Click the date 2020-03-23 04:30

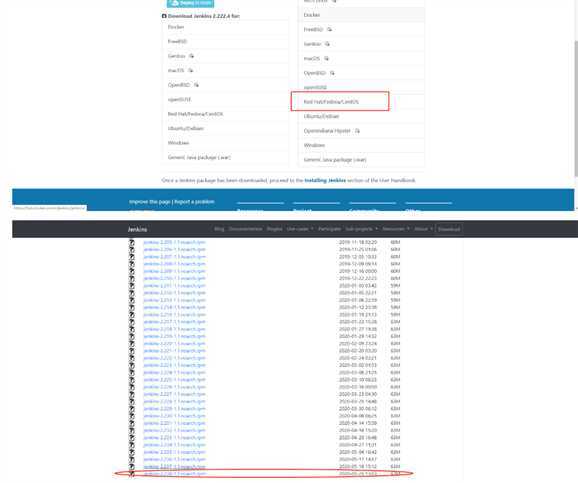coord(358,394)
